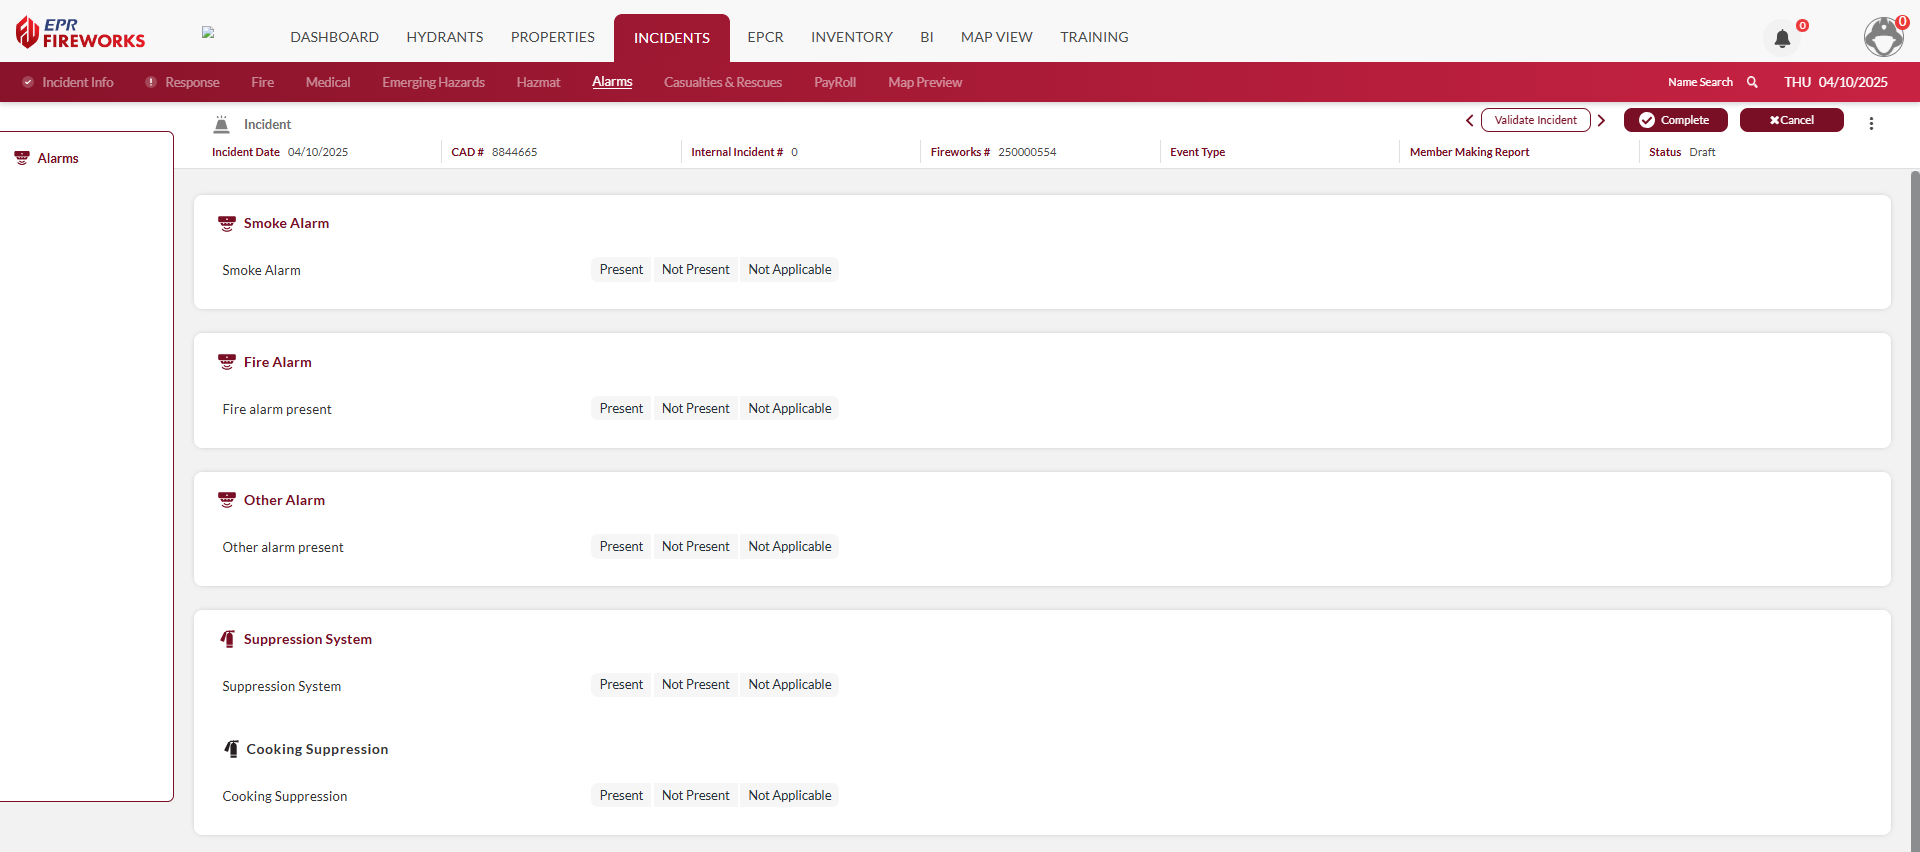Set Other alarm to Not Applicable
The width and height of the screenshot is (1920, 852).
[789, 547]
